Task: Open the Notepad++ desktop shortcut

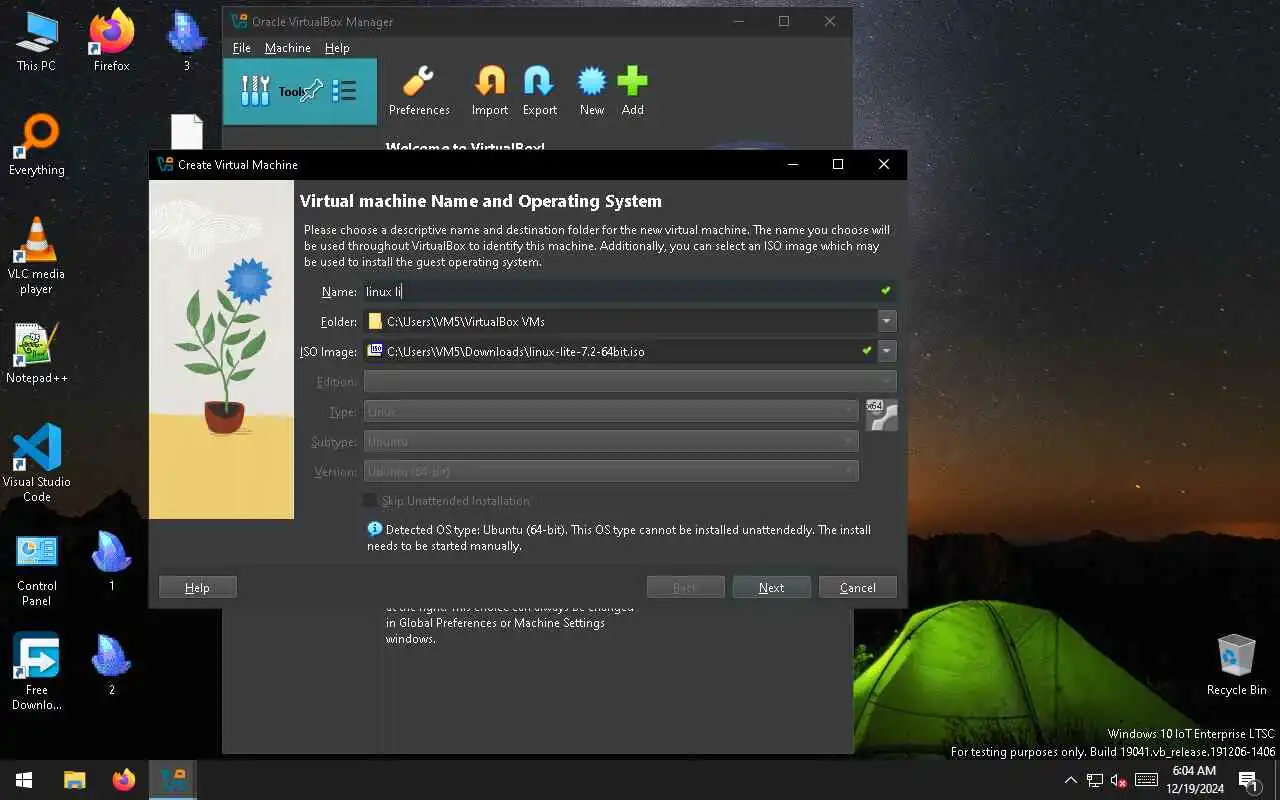Action: [x=36, y=354]
